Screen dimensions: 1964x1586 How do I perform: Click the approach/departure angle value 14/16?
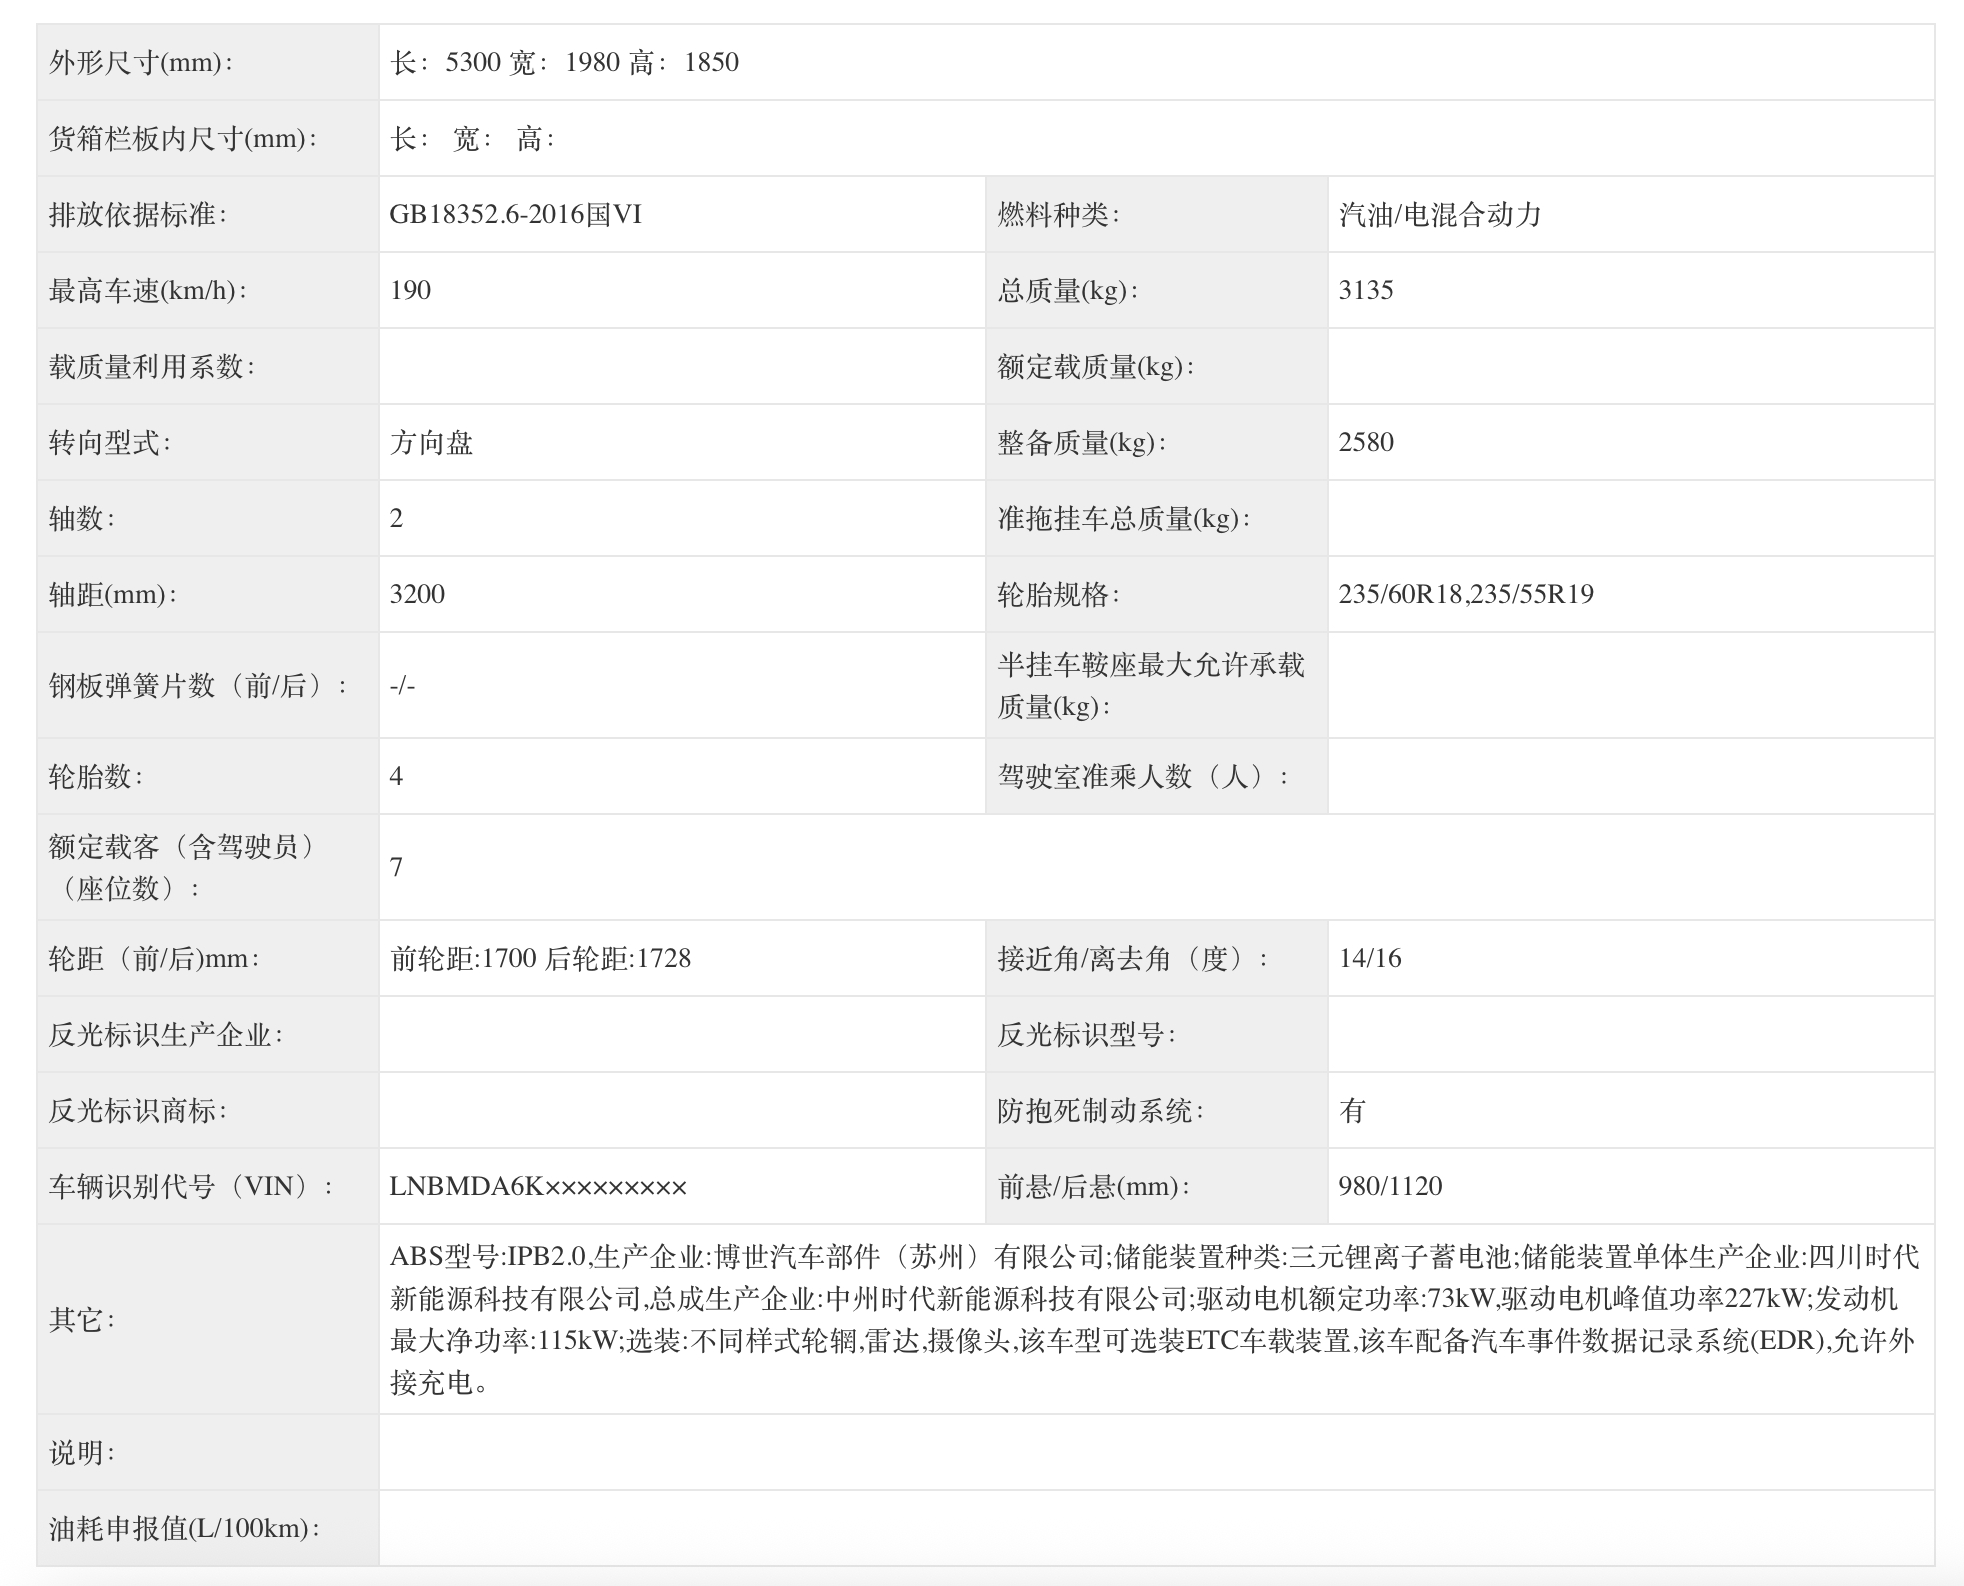click(x=1369, y=959)
